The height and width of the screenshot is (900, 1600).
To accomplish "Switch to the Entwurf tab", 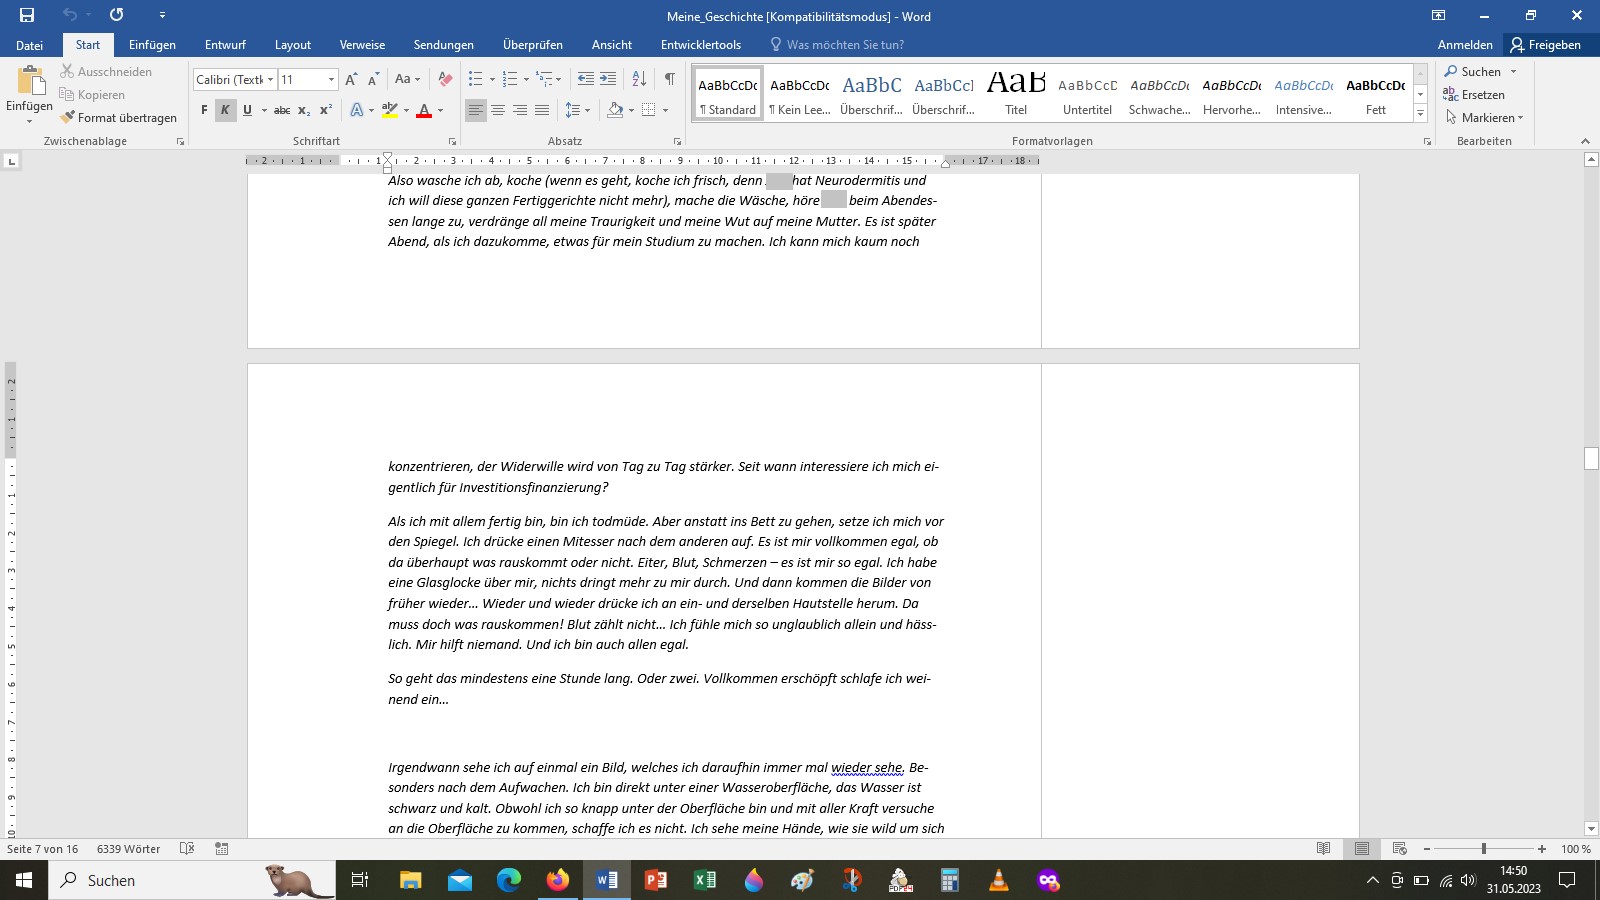I will pyautogui.click(x=225, y=45).
